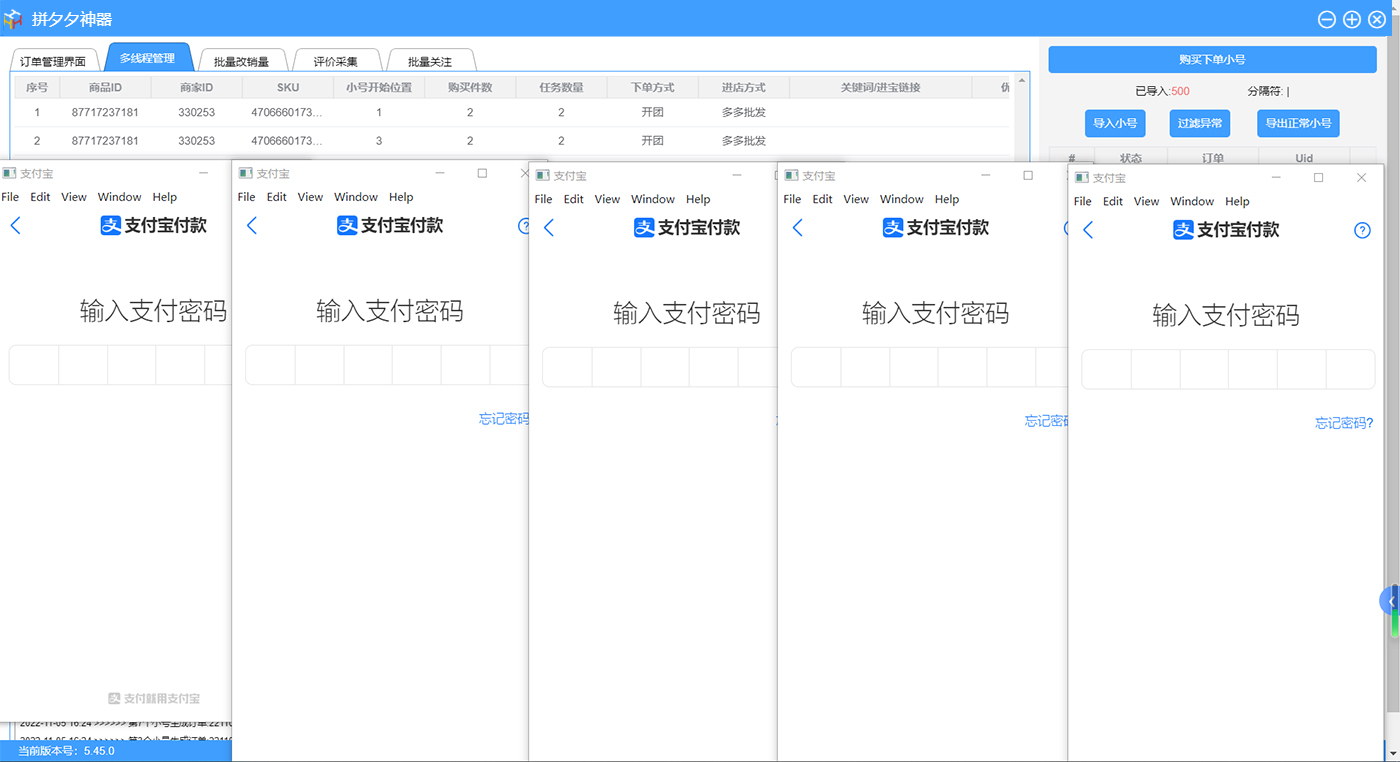
Task: Select table row with 序号 1
Action: coord(512,113)
